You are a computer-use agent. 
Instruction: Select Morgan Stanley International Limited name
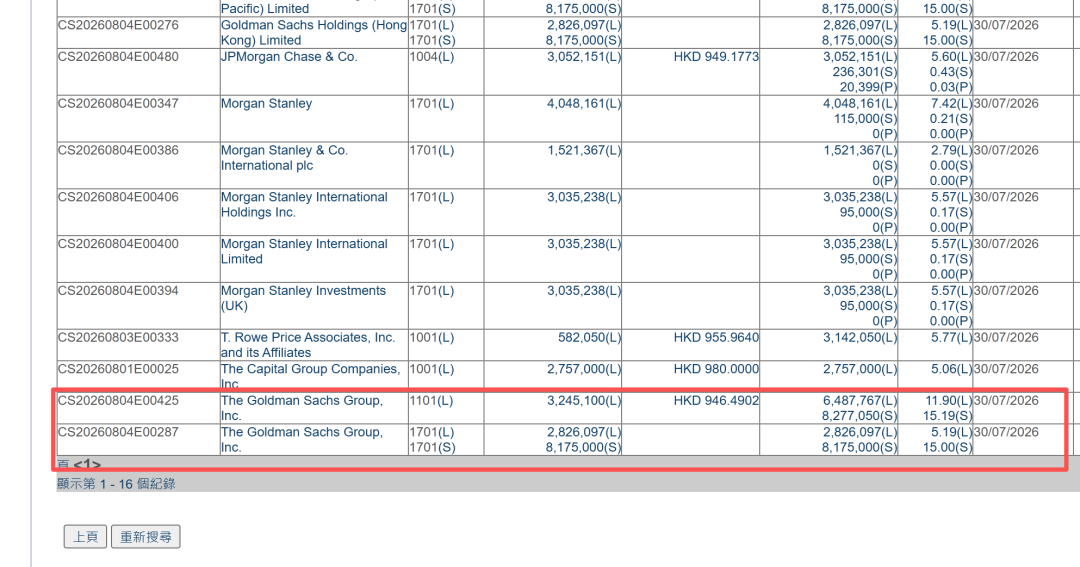[304, 251]
